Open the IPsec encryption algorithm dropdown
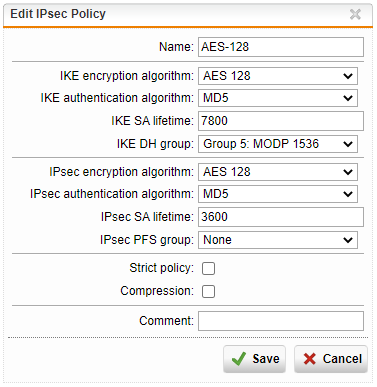Viewport: 377px width, 387px height. [278, 172]
